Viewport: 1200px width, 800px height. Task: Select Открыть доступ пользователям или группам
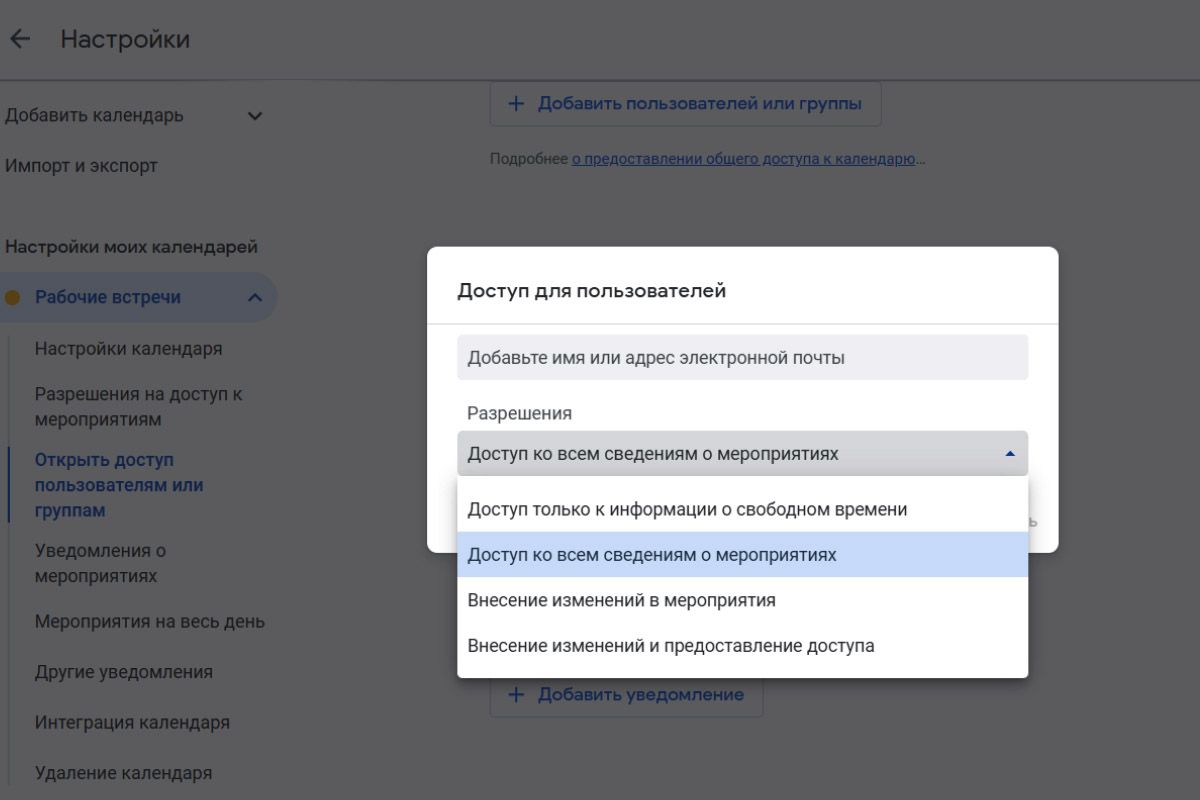pos(119,485)
